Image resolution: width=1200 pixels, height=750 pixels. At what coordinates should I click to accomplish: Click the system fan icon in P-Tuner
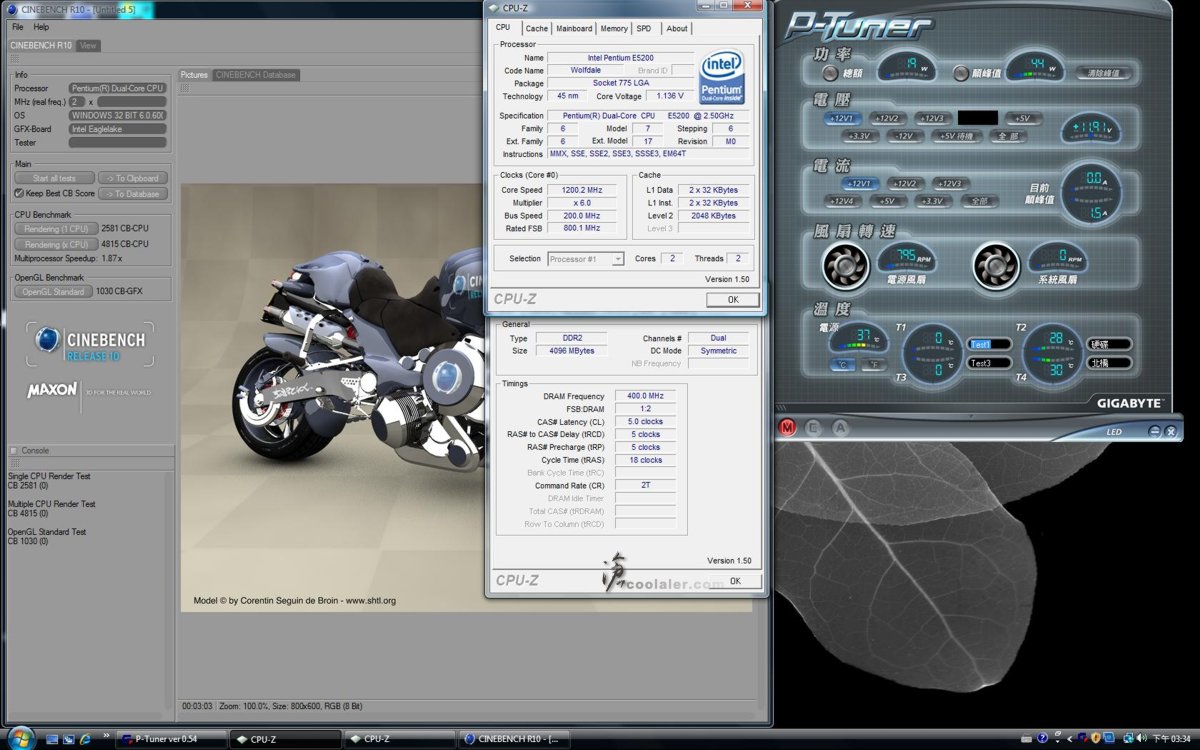pos(997,266)
